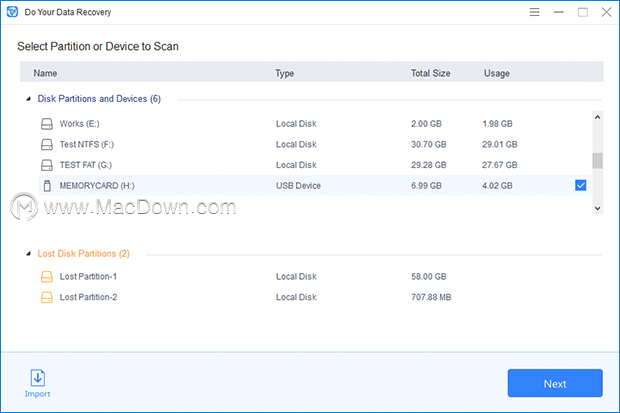Select the TEST FAT (G:) partition
The image size is (620, 413).
pos(85,165)
